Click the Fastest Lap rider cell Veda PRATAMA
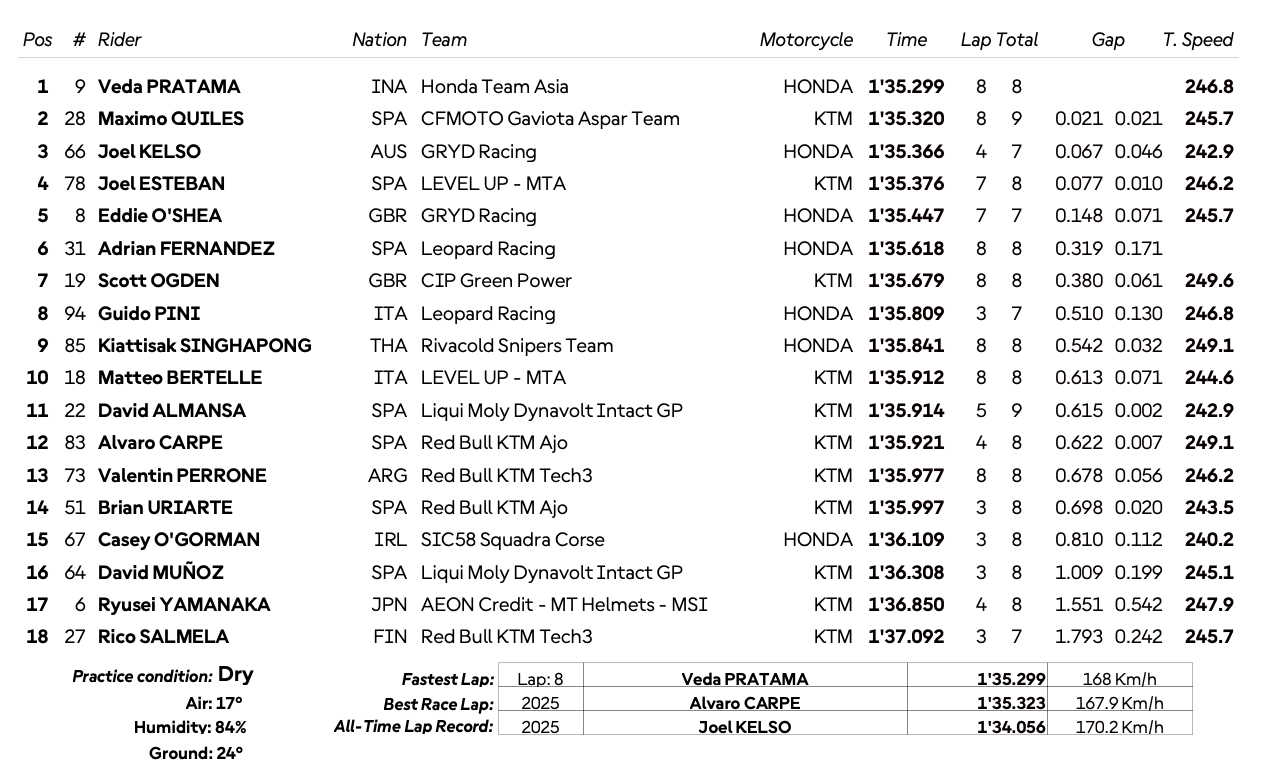 click(x=745, y=679)
